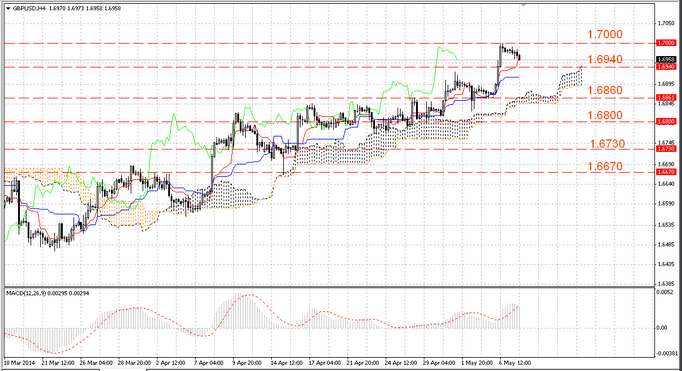Screen dimensions: 682x371
Task: Click the 6 May 12:00 time axis label
Action: pyautogui.click(x=515, y=362)
